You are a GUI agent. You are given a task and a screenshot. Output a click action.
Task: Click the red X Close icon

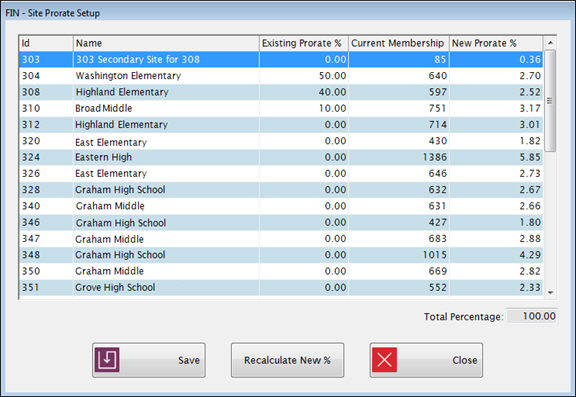384,360
